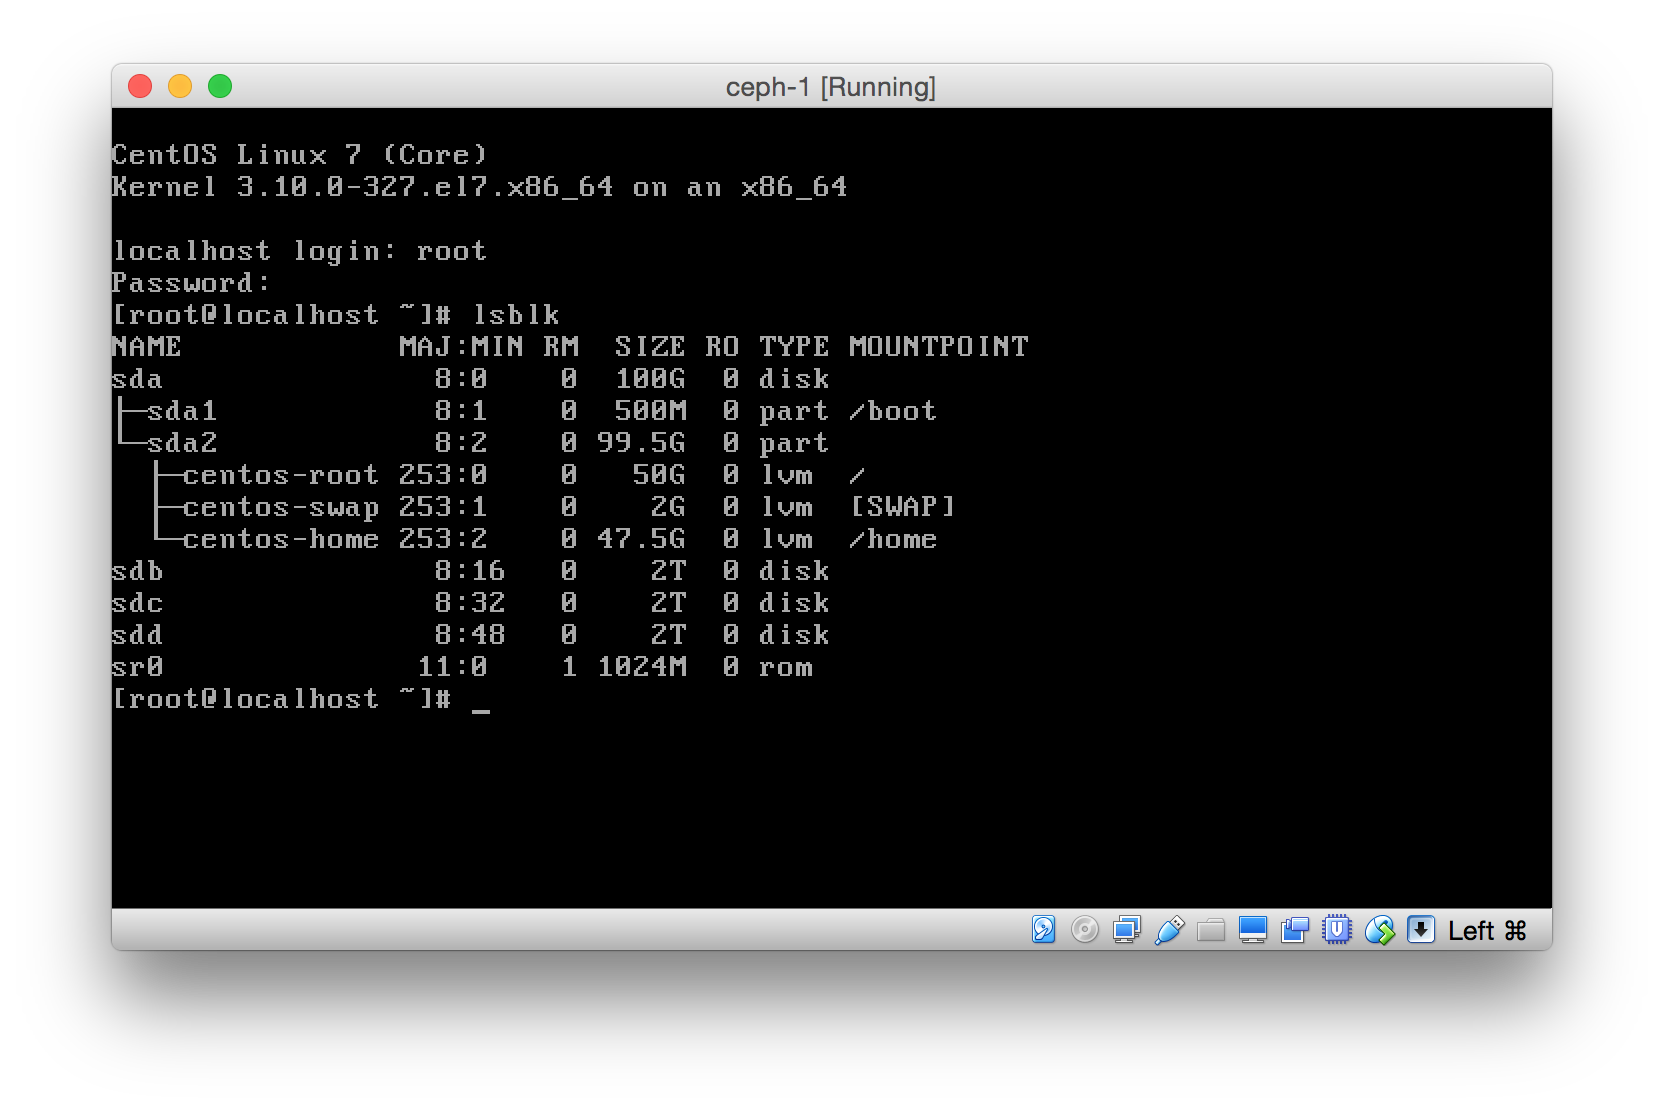Click the '500M' size of sda1

click(x=650, y=411)
